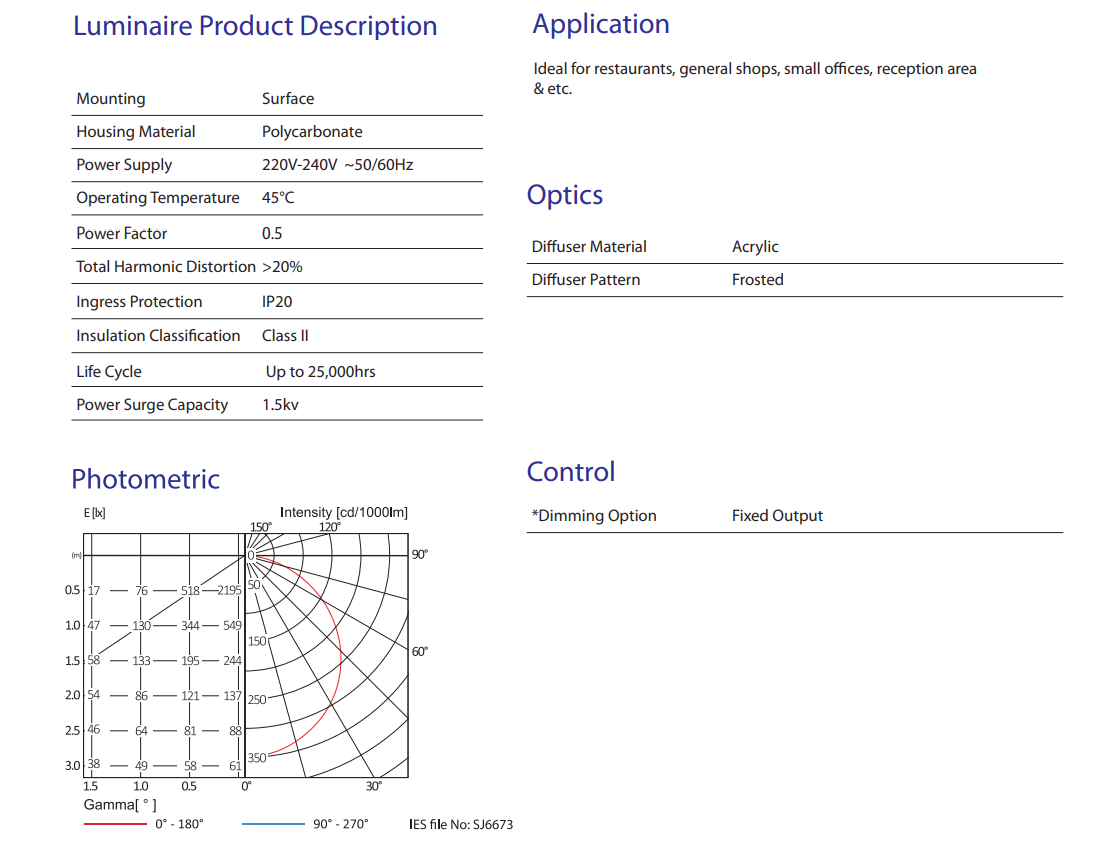Select the Total Harmonic Distortion label

[166, 267]
